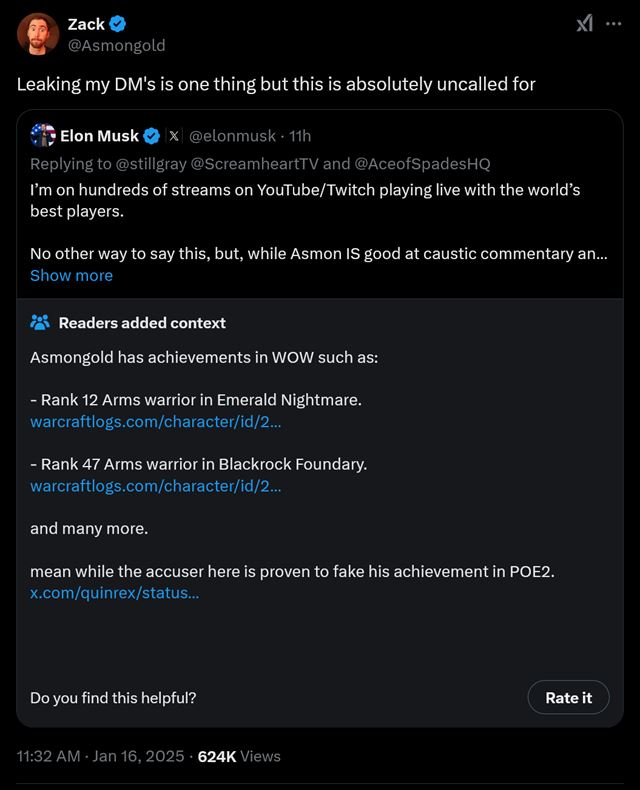Screen dimensions: 640x790
Task: Open the Grok icon at top right
Action: [585, 24]
